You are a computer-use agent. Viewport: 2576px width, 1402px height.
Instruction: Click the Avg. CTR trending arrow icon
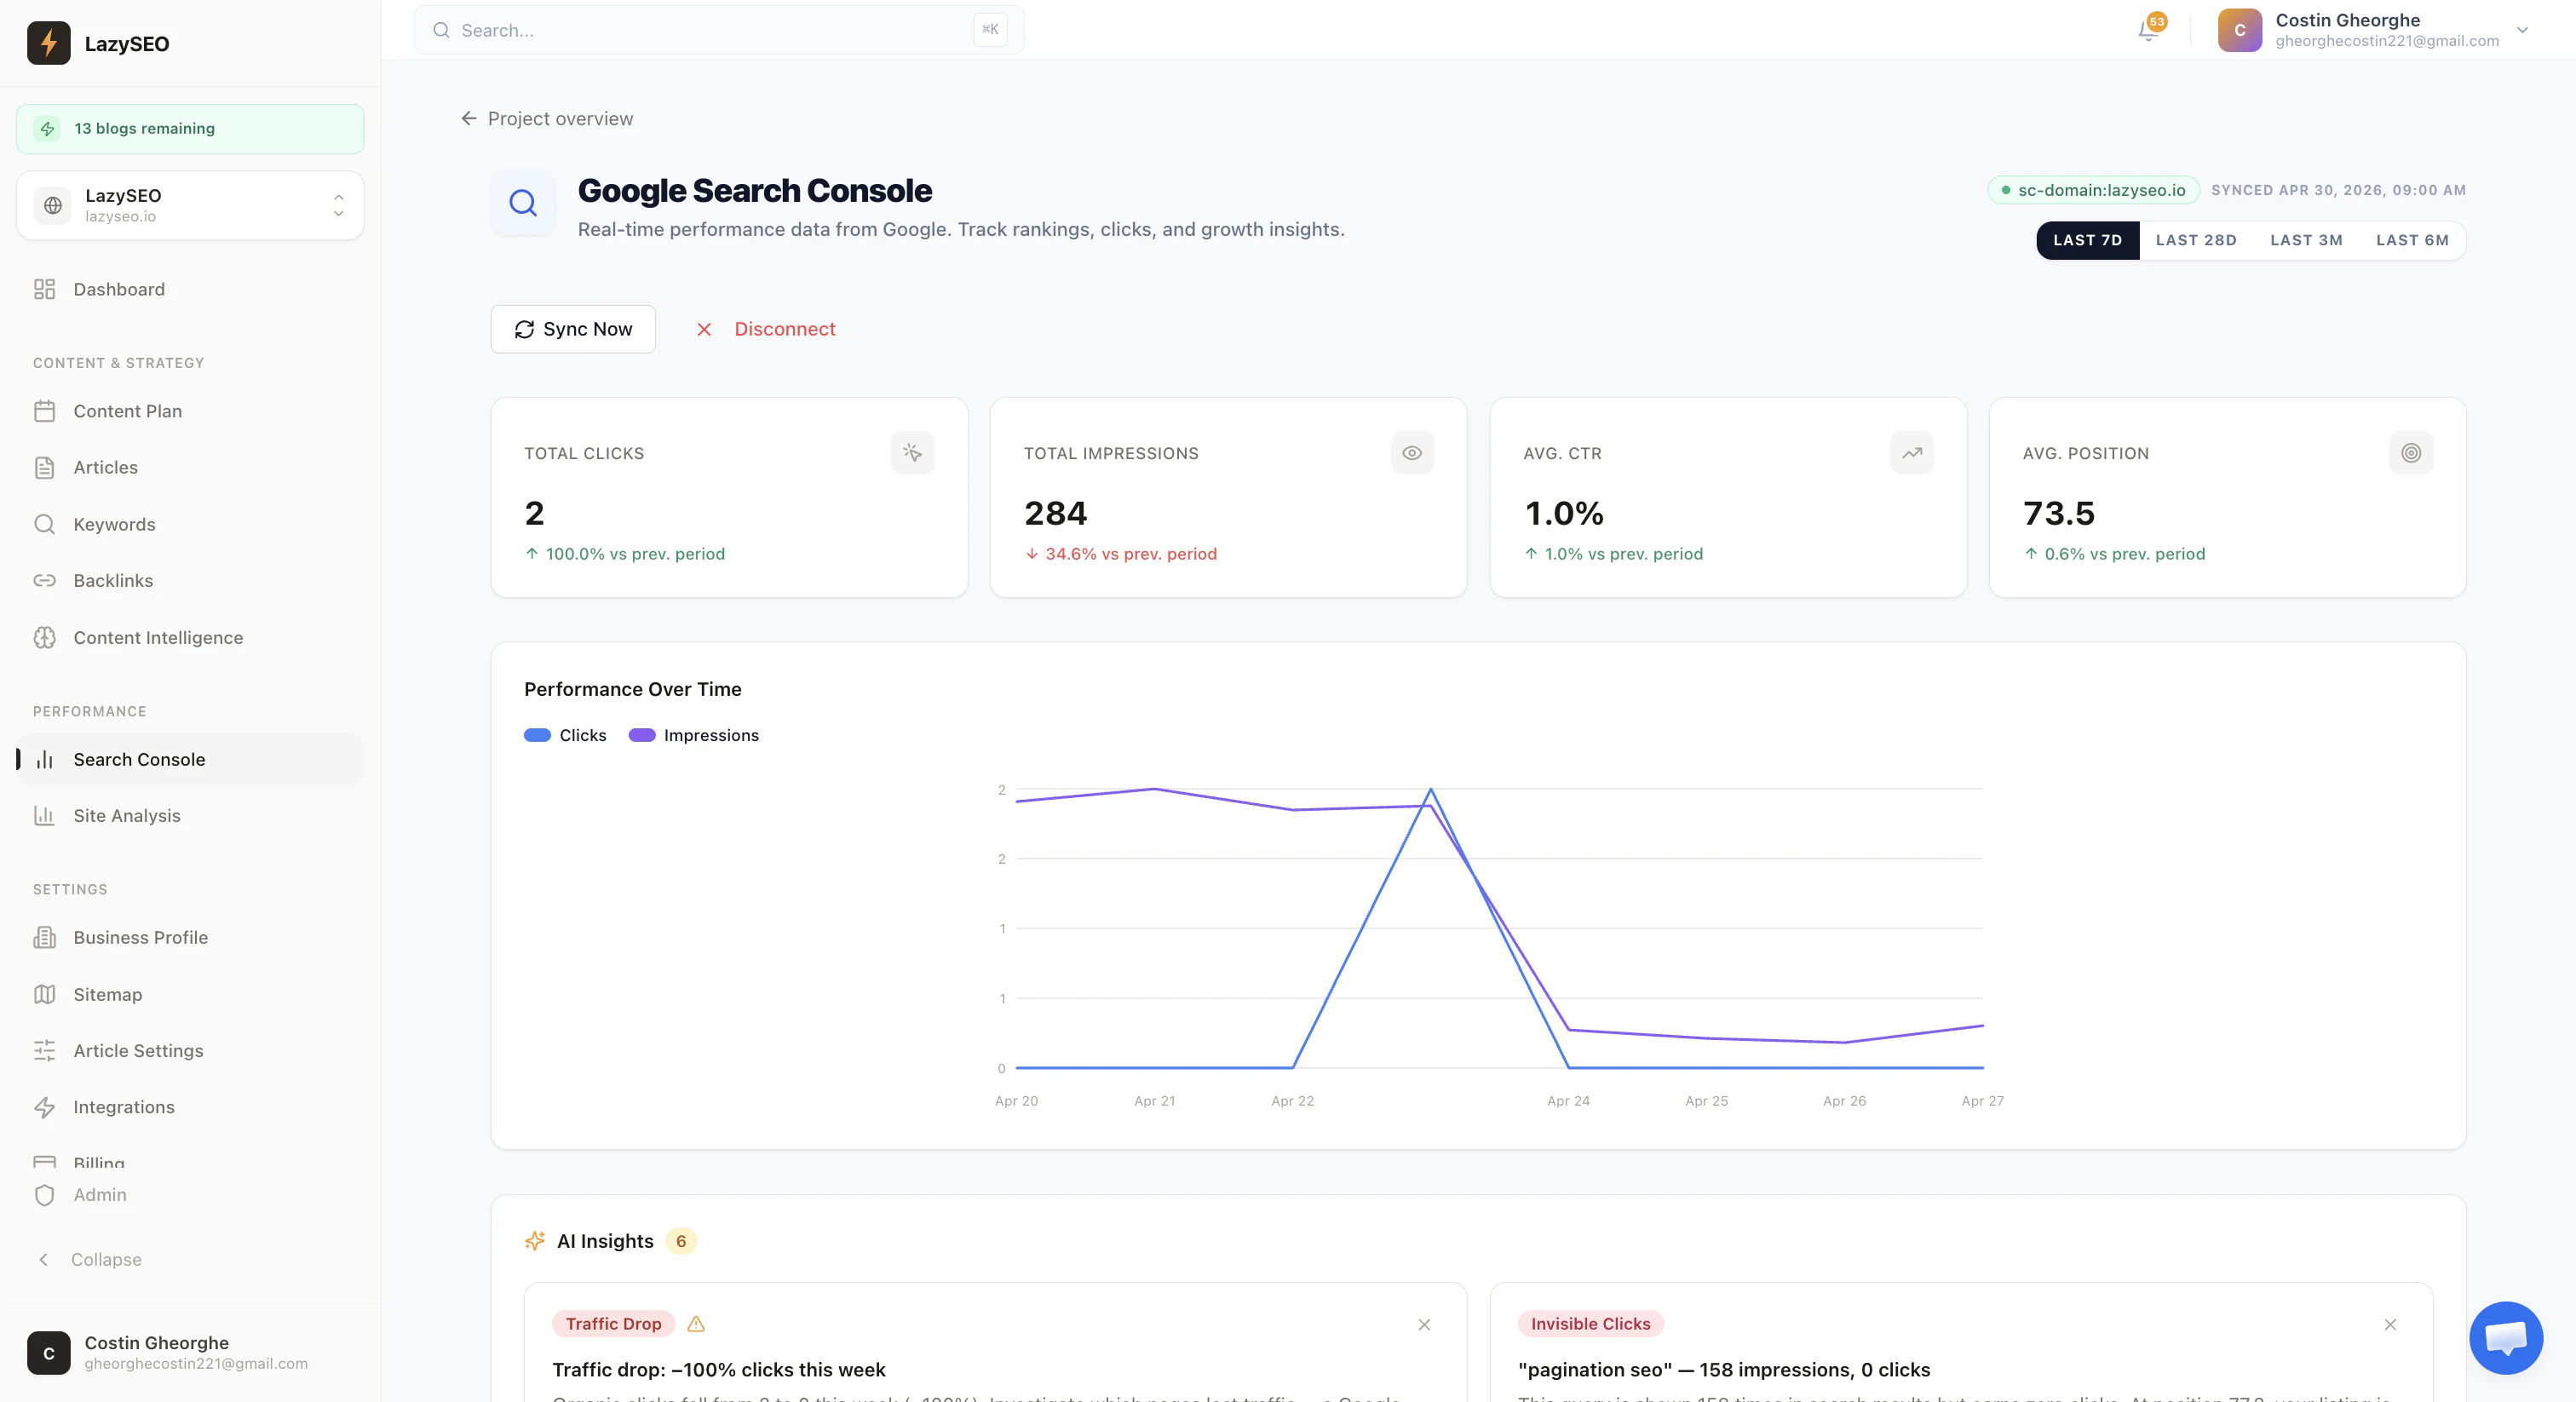(1911, 453)
